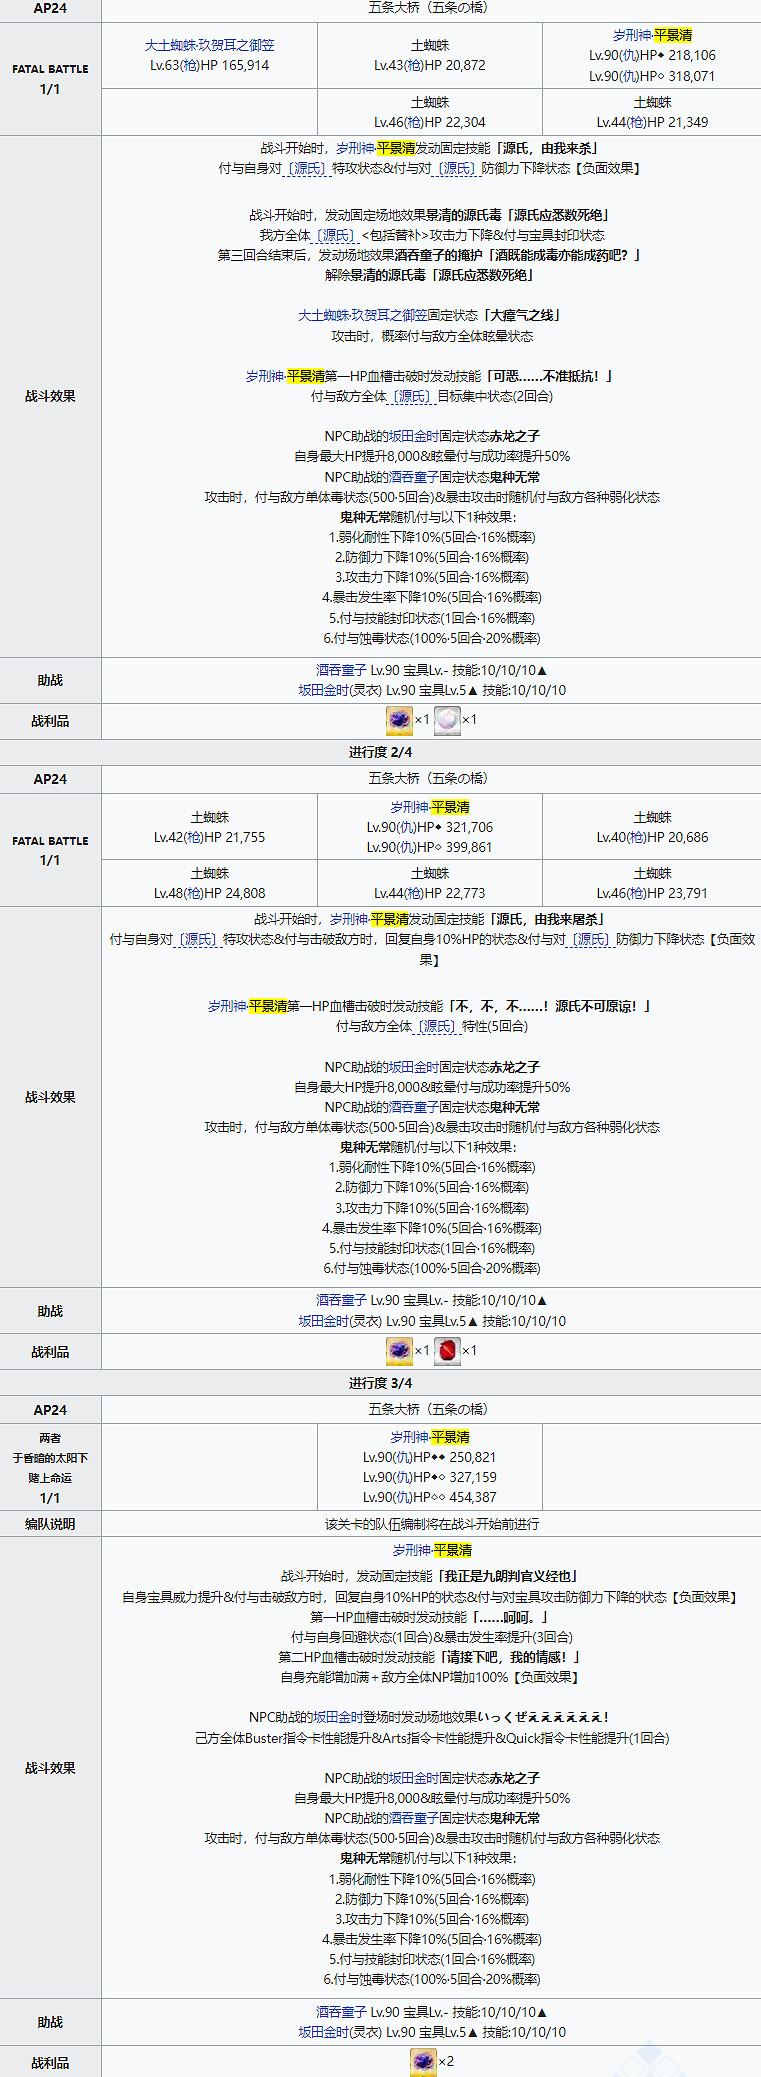Click text 付与自身回避状态(1回合)&暴击发生率提升(3回合)

click(x=431, y=1637)
